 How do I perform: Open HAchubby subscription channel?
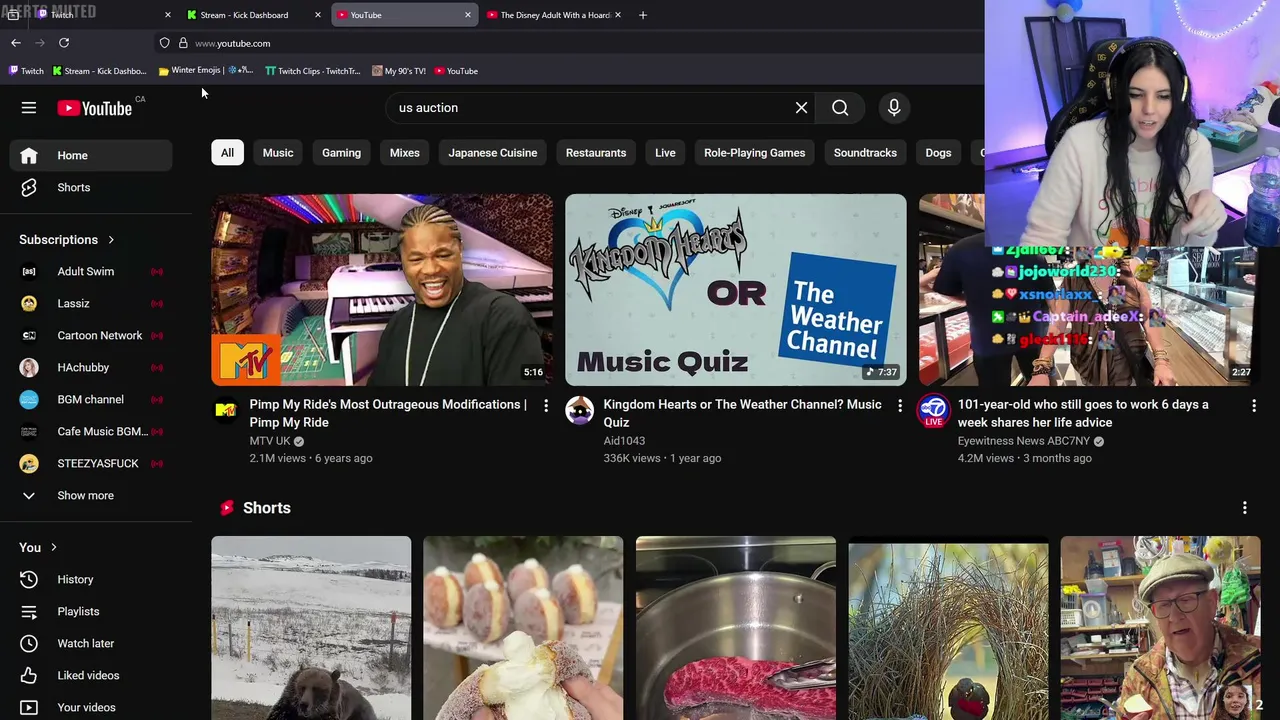click(x=91, y=367)
